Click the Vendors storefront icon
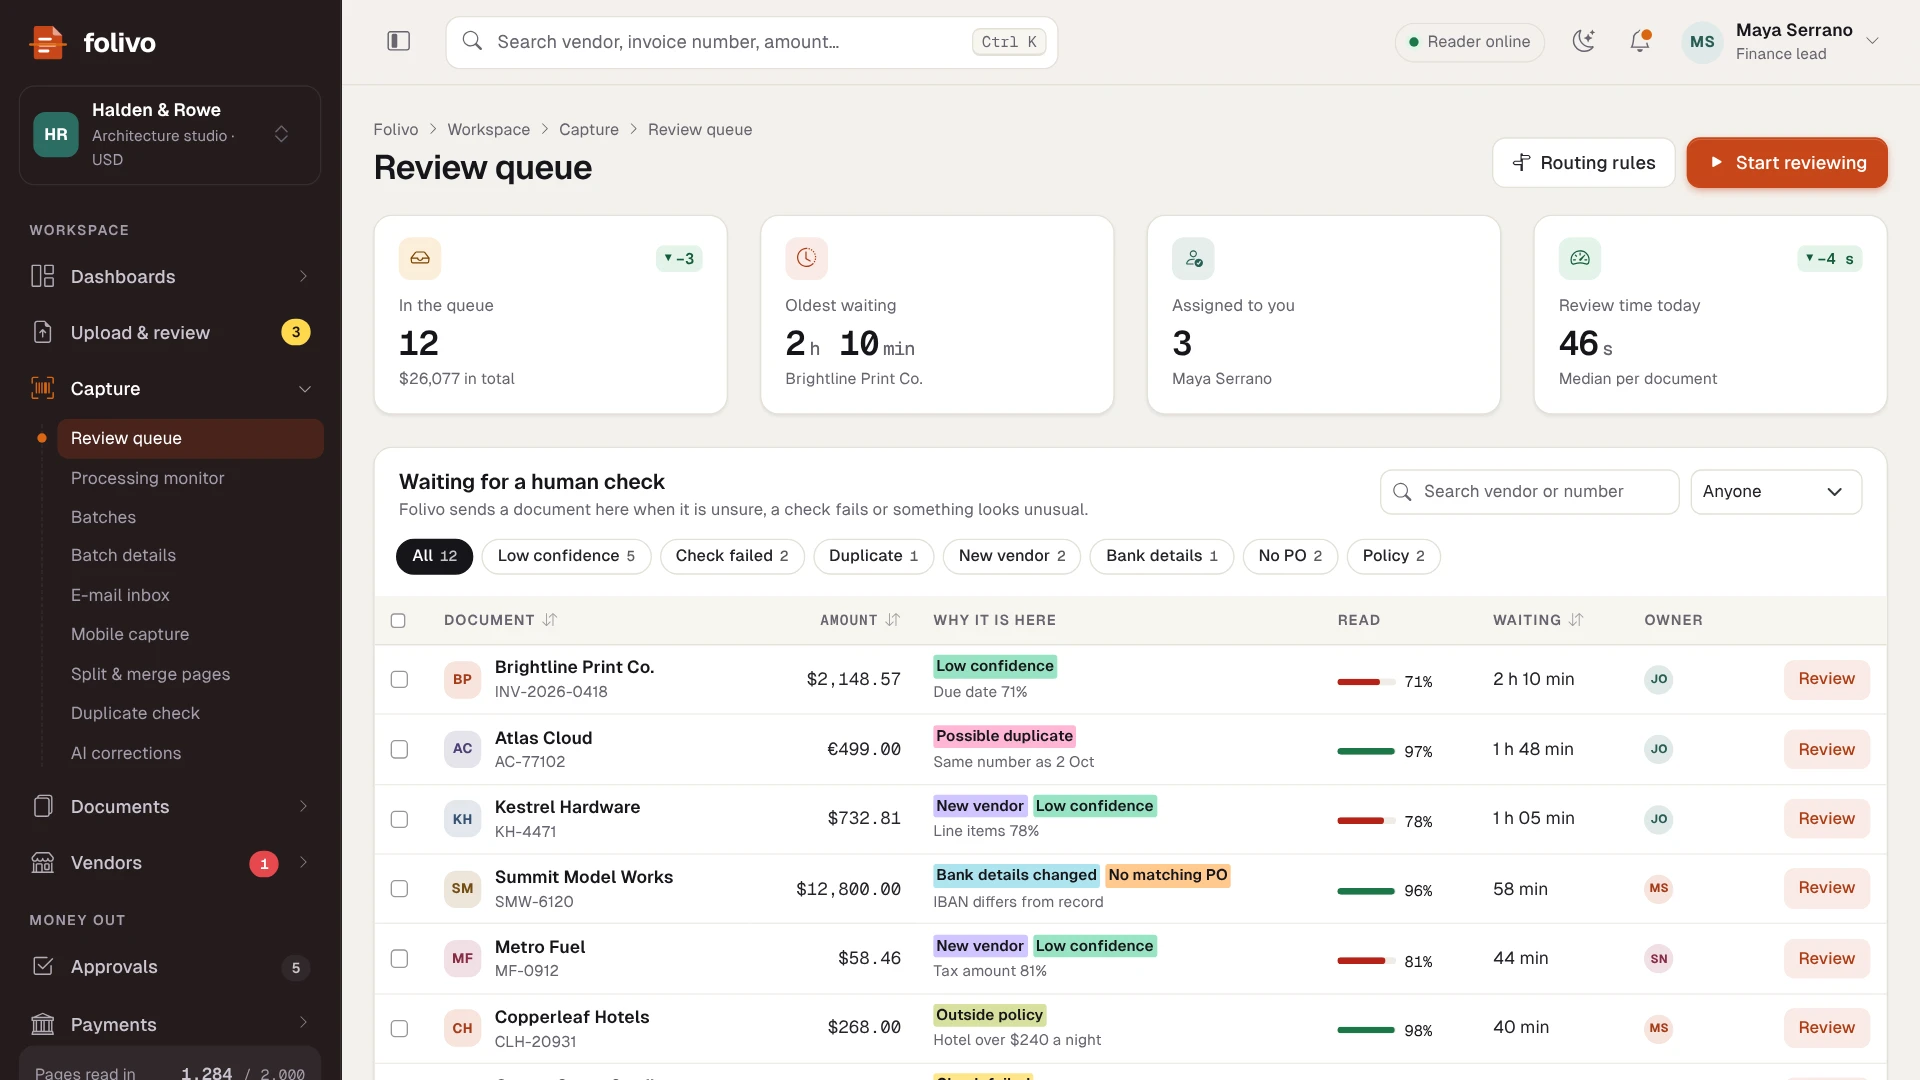This screenshot has width=1920, height=1080. [43, 863]
